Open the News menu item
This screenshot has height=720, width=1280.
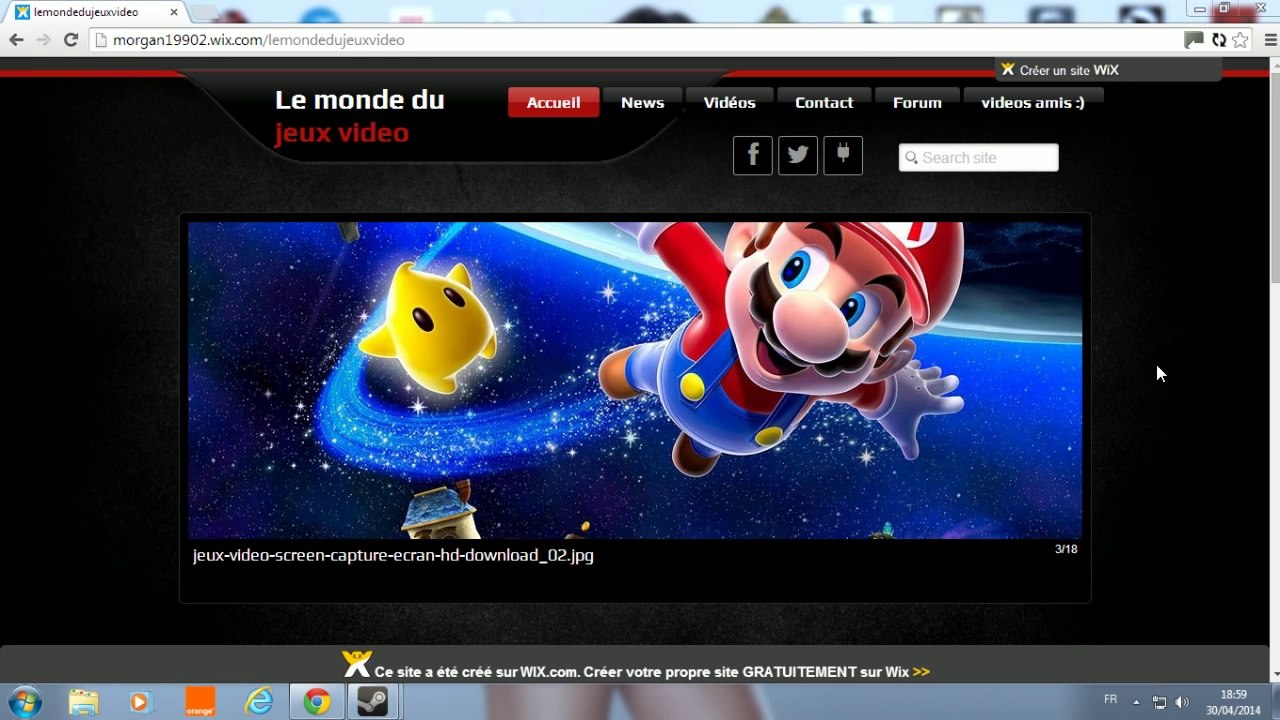643,102
